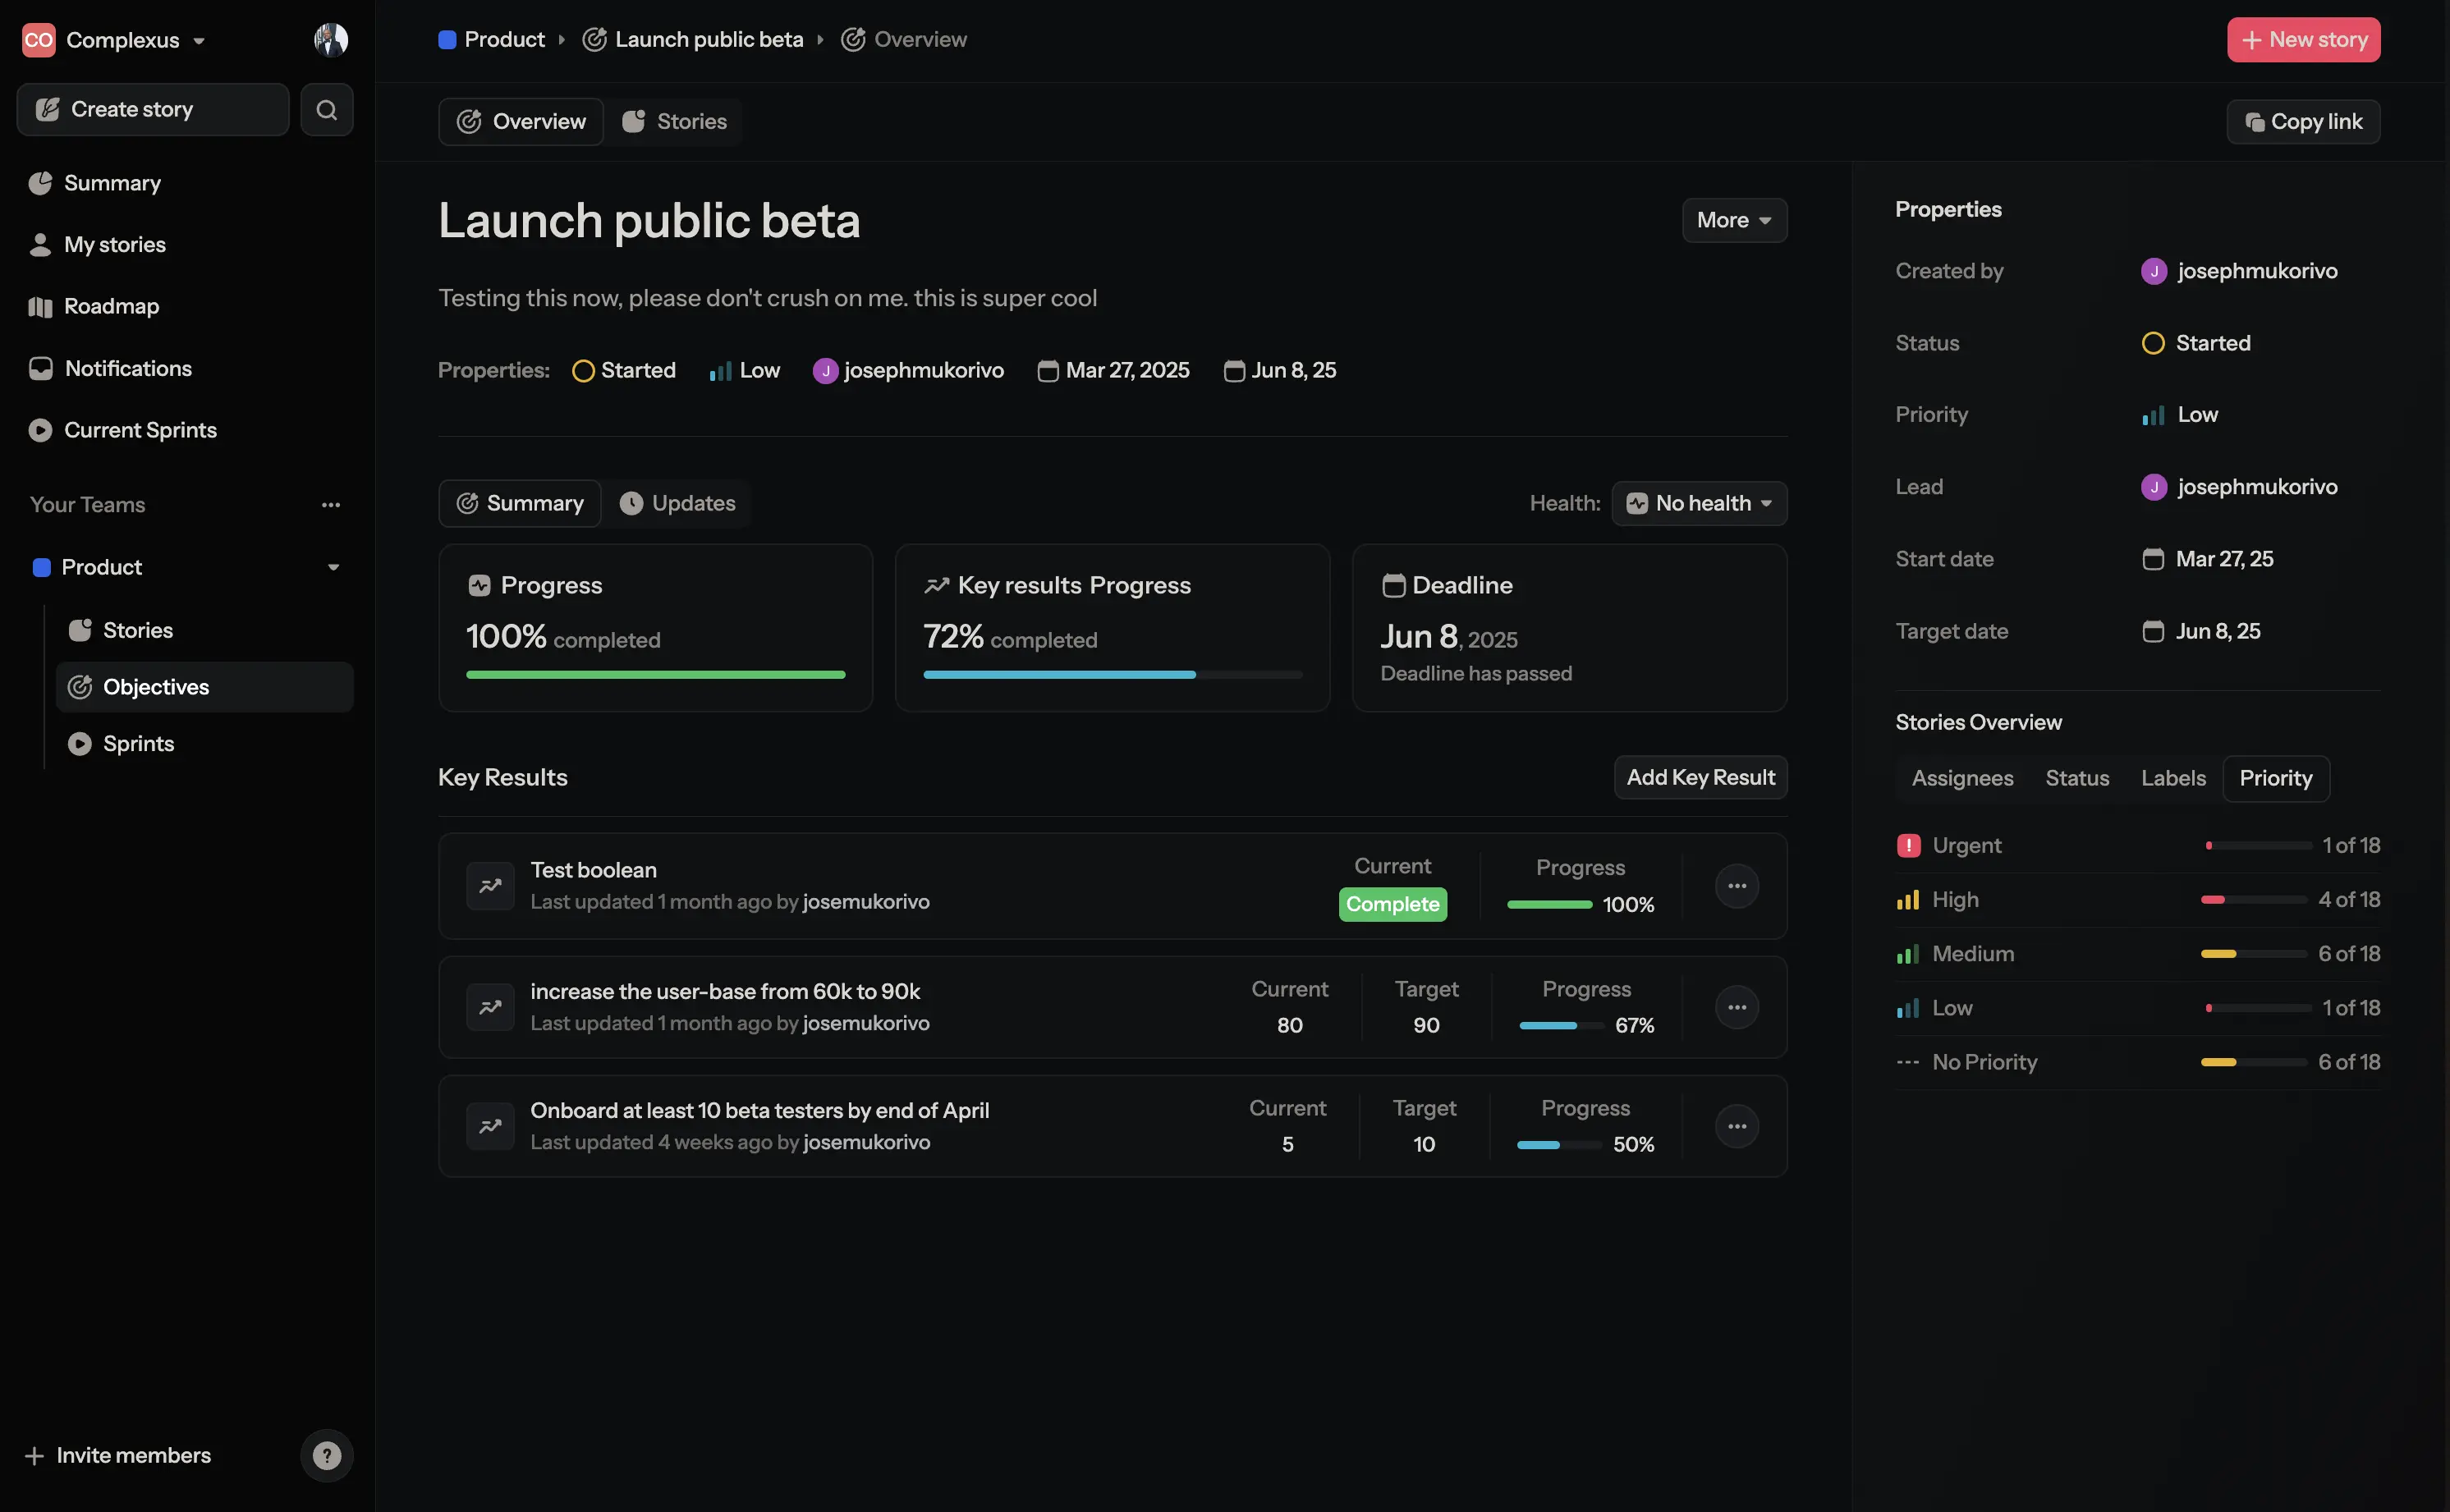Click the Key results Progress trend icon

[x=936, y=585]
